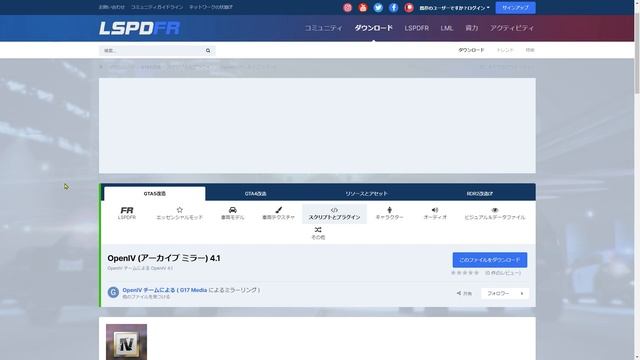Click the five-star rating display
The width and height of the screenshot is (640, 360).
pos(465,273)
